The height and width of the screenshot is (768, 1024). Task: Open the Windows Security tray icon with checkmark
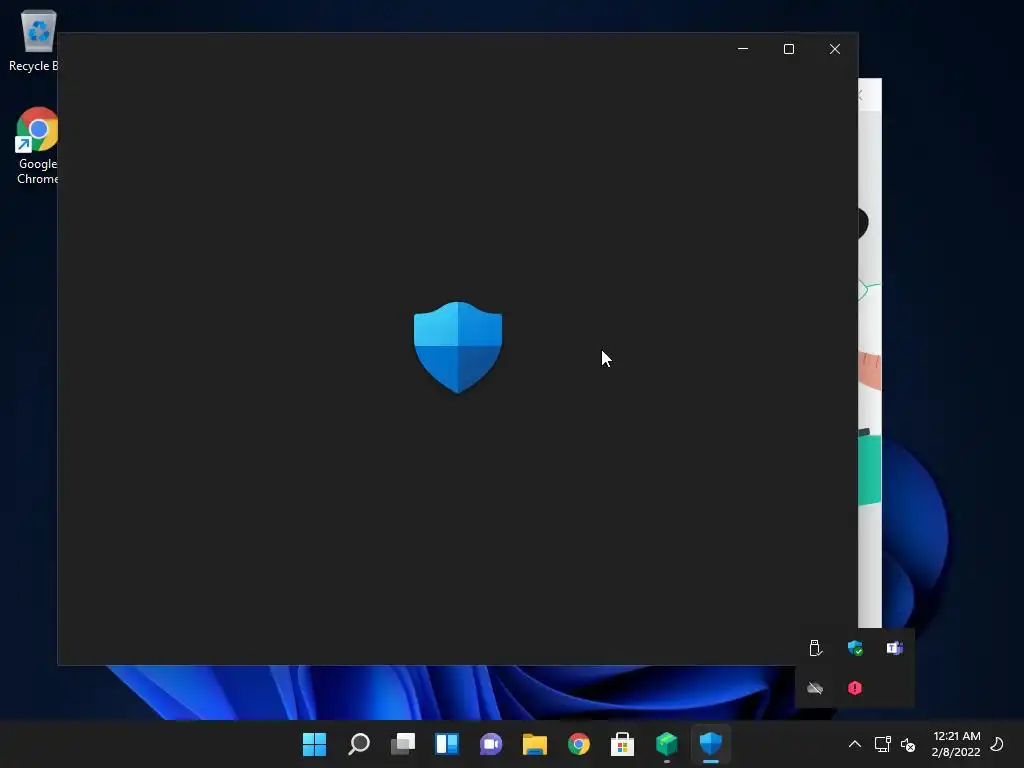click(855, 648)
